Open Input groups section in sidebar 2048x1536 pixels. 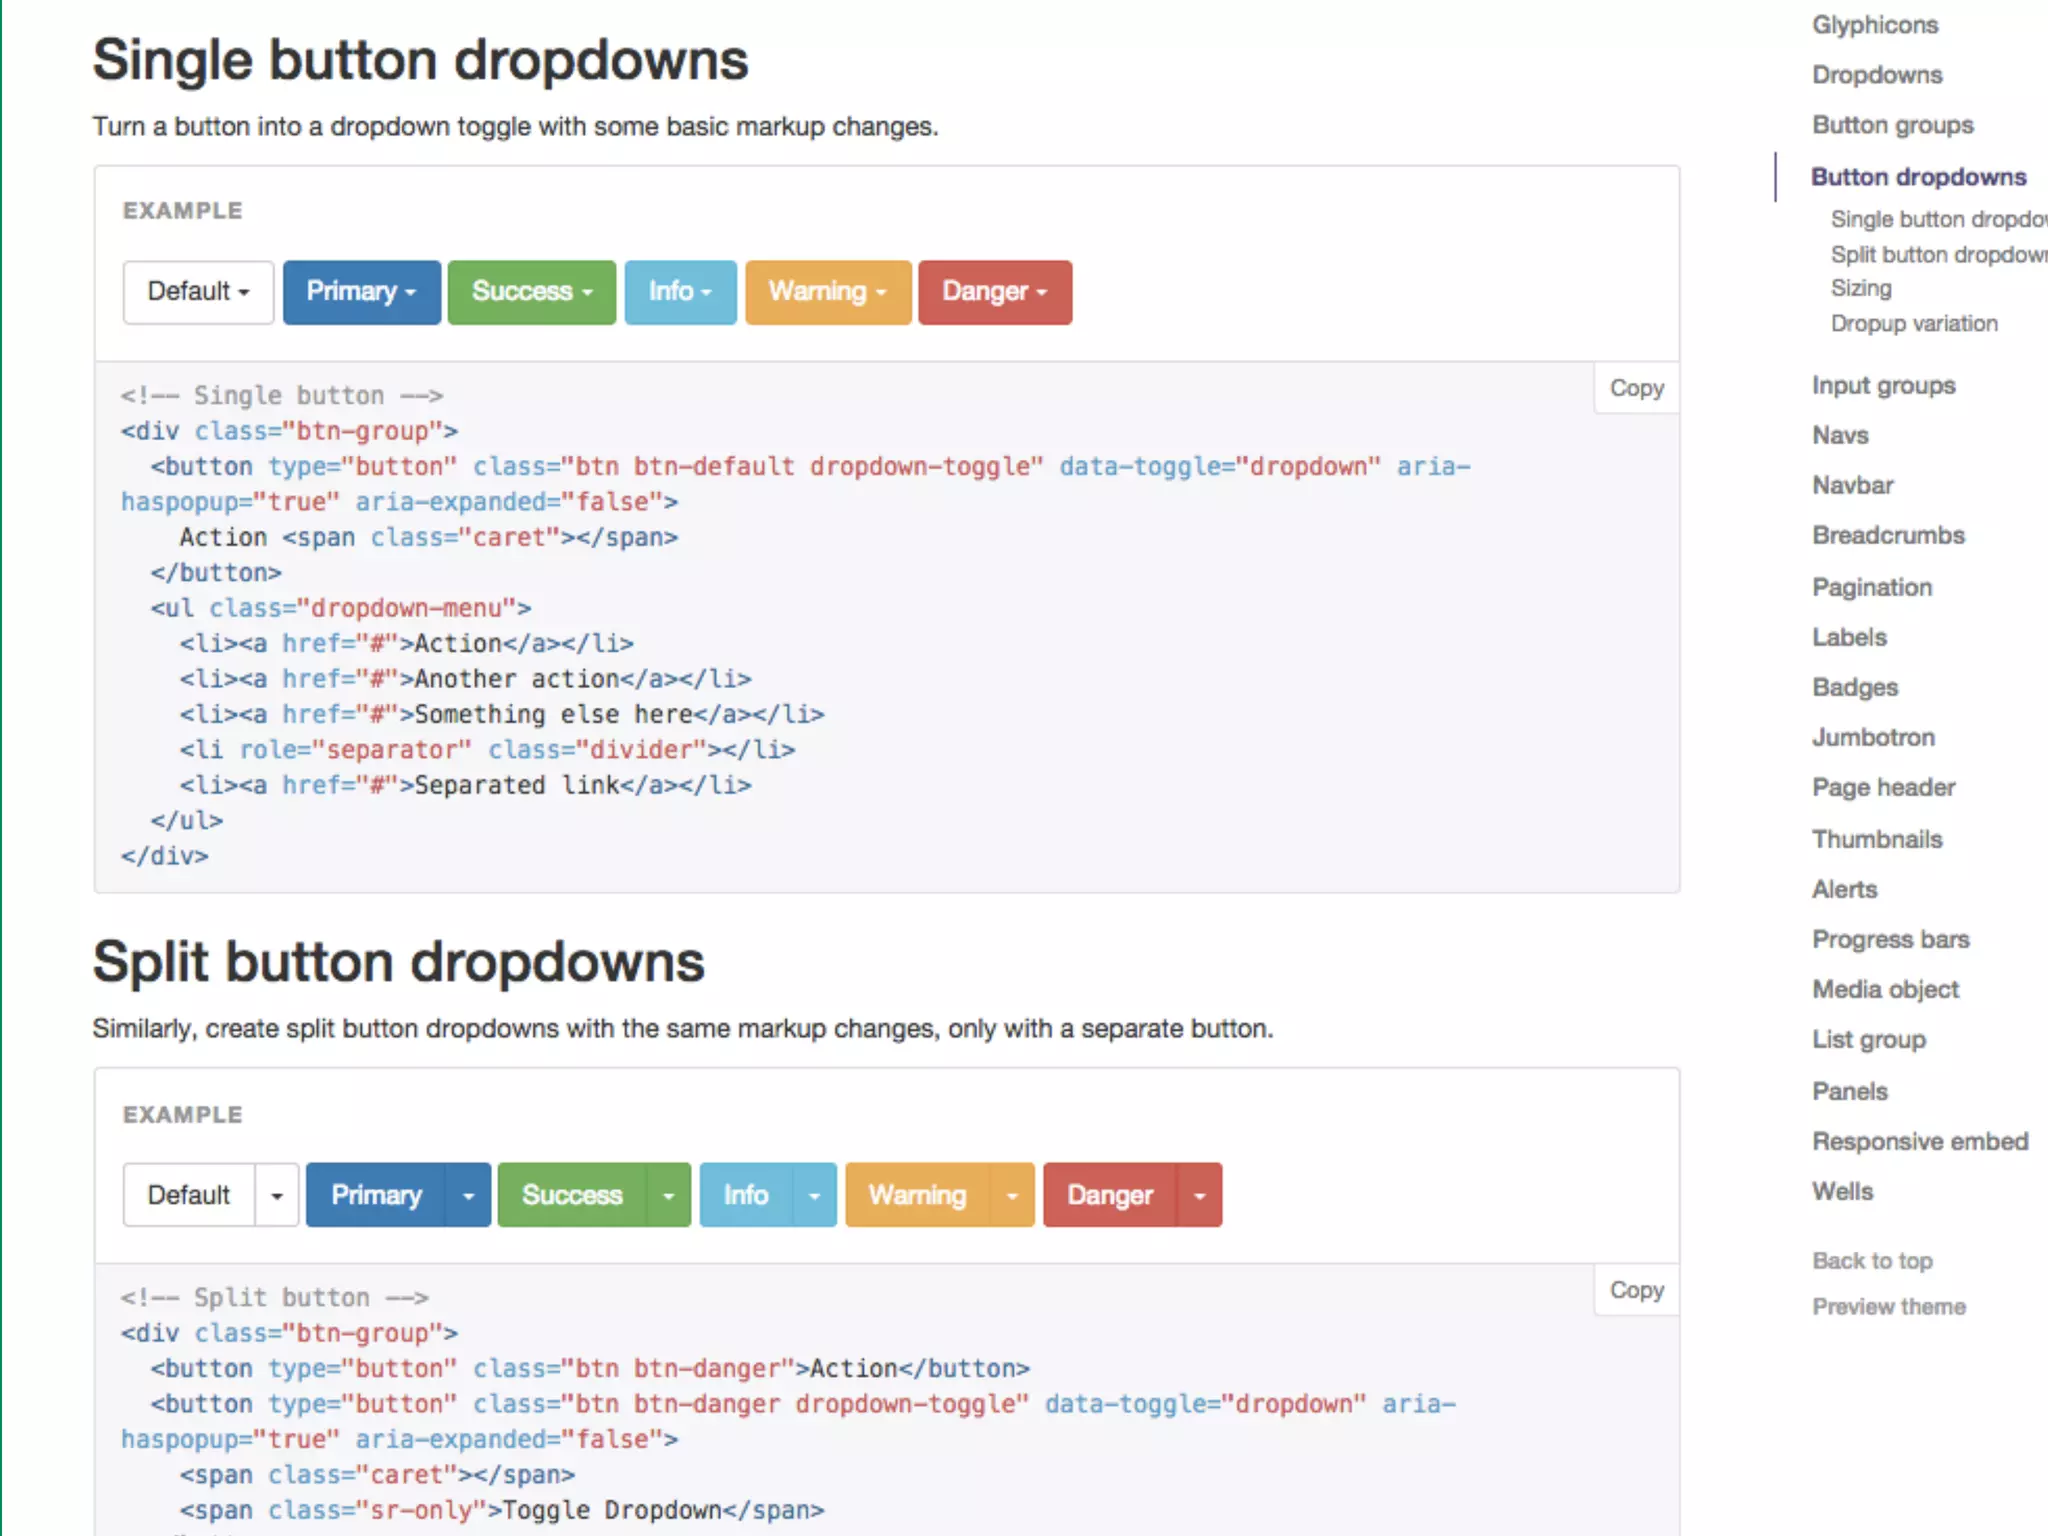[x=1883, y=385]
